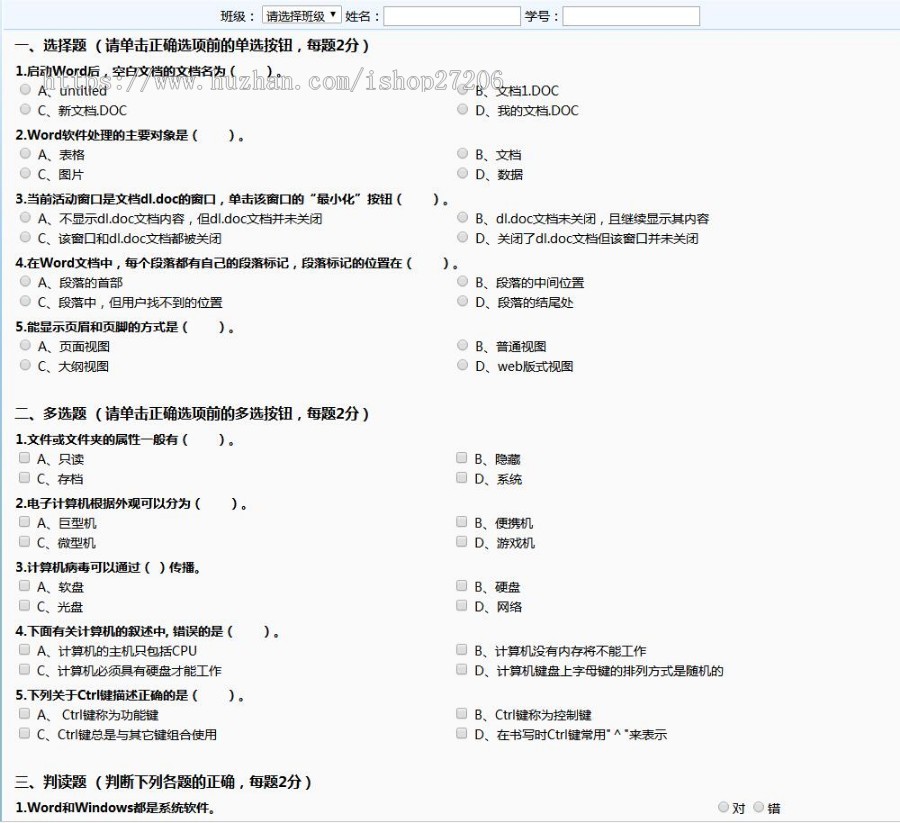Screen dimensions: 900x823
Task: Pick option C、该窗口和dl.doc文档都被关闭
Action: click(25, 237)
